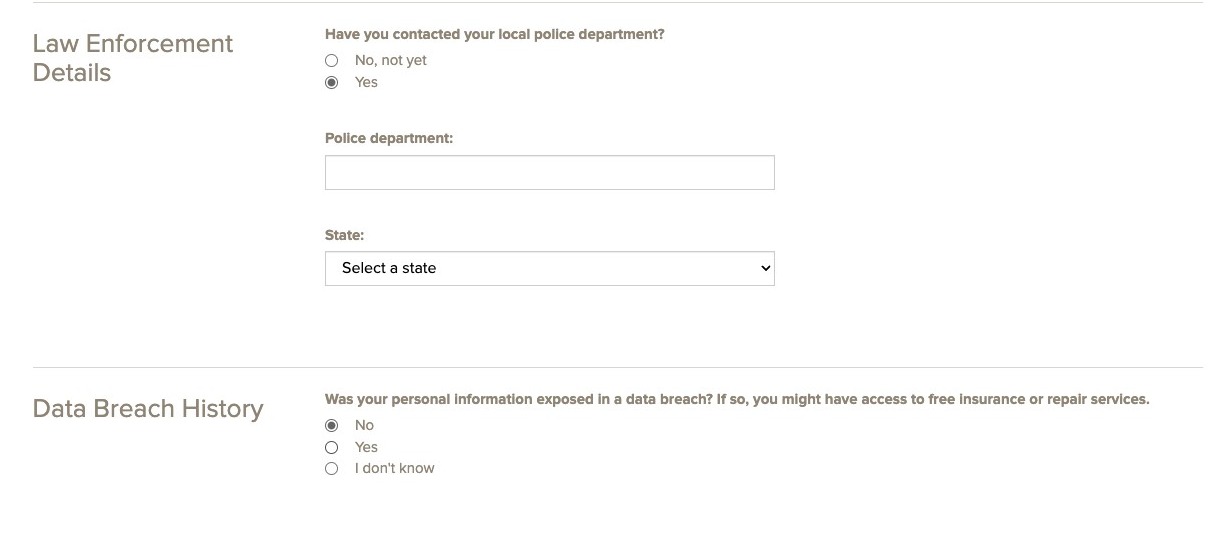This screenshot has width=1222, height=555.
Task: Select "No" radio for data breach exposure
Action: pos(332,426)
